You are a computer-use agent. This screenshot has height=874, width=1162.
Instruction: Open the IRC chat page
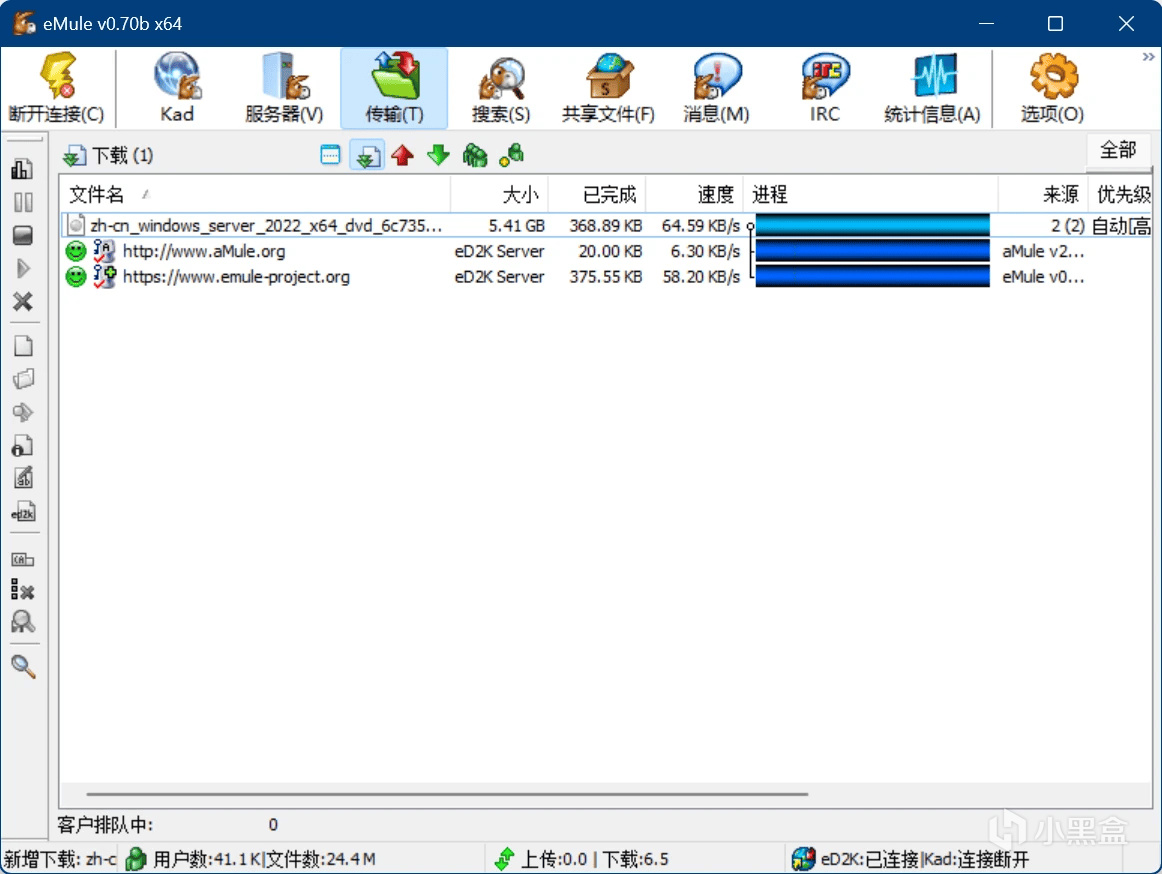pos(824,87)
